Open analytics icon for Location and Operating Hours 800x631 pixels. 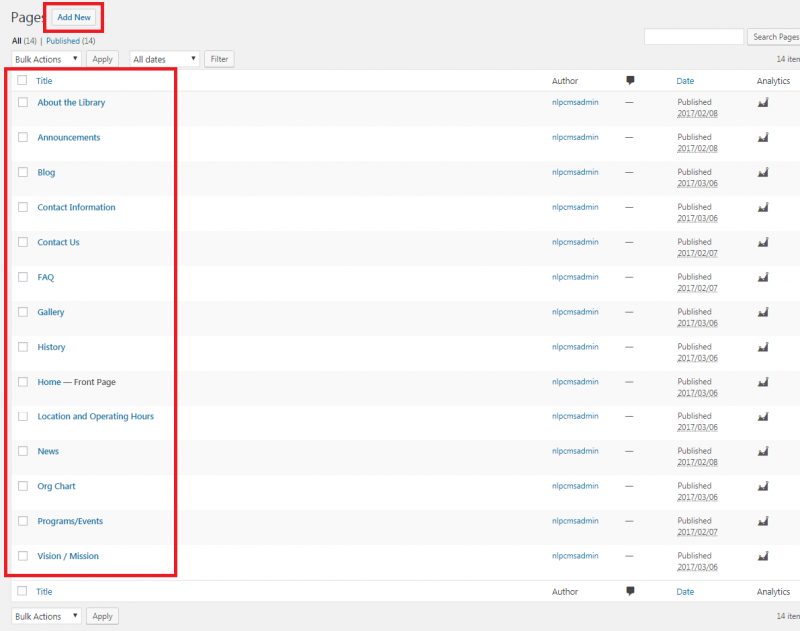(x=763, y=417)
